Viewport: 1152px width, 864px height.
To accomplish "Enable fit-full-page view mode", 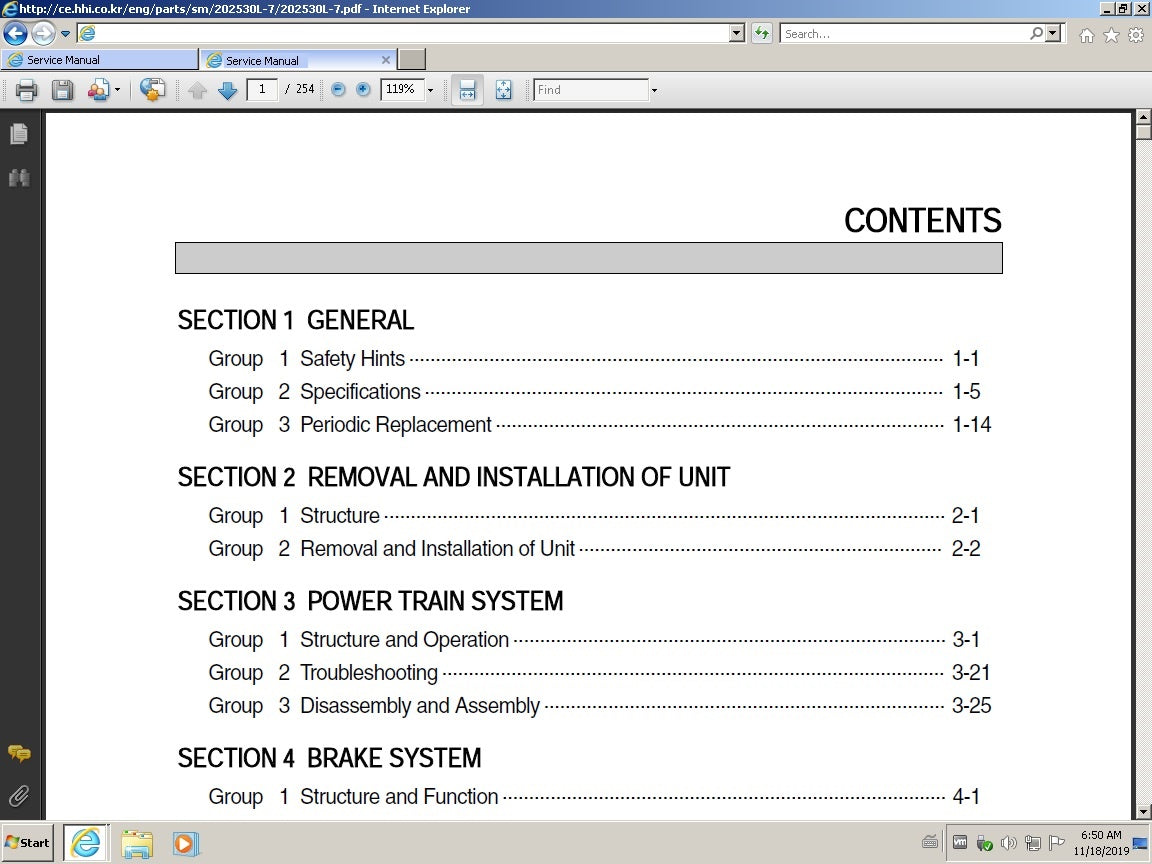I will [504, 90].
